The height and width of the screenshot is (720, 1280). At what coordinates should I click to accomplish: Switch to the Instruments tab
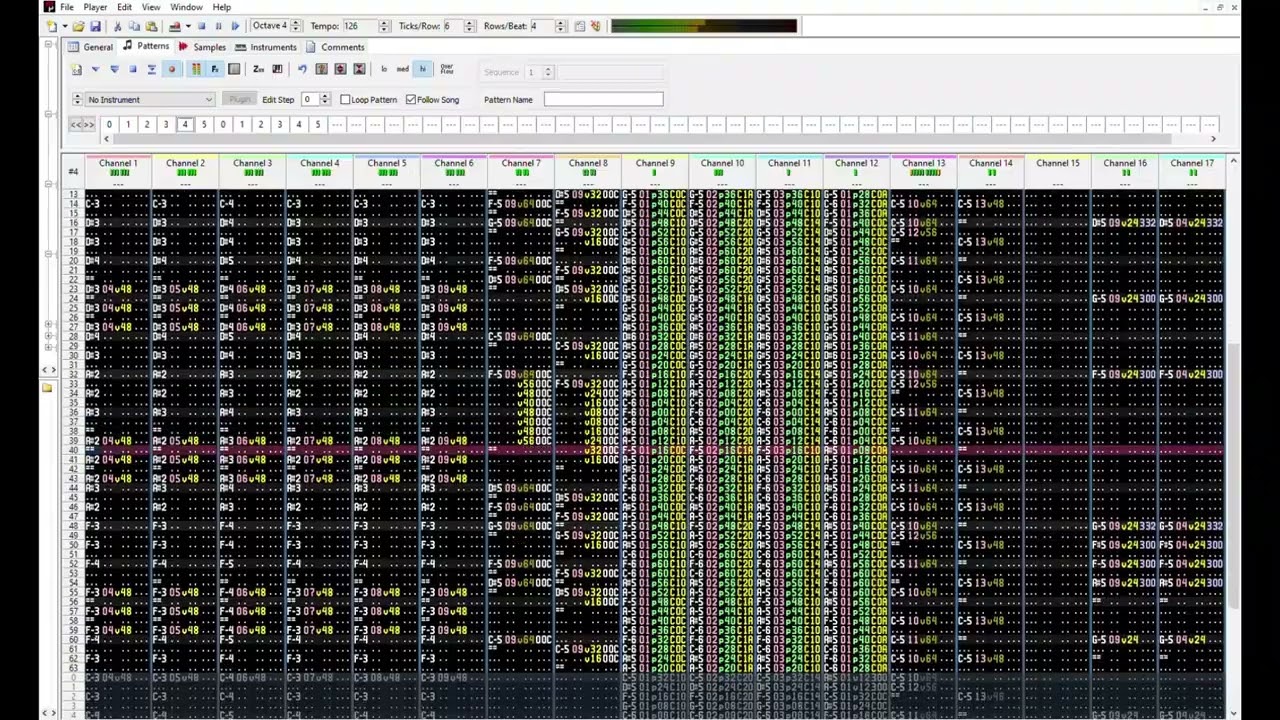click(266, 47)
